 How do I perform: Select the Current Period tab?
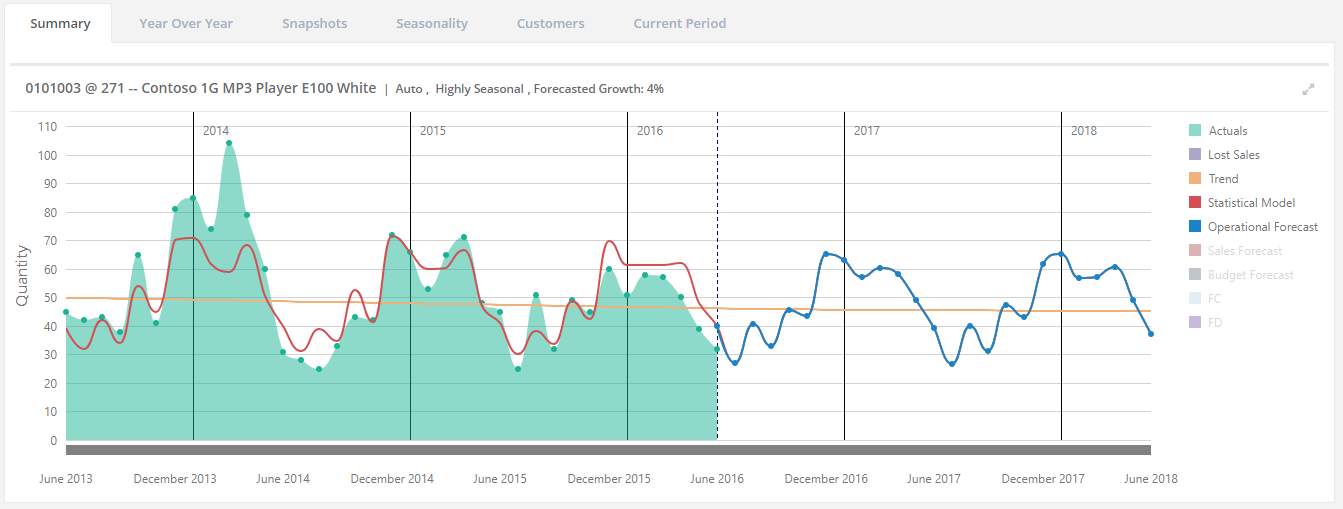[680, 23]
